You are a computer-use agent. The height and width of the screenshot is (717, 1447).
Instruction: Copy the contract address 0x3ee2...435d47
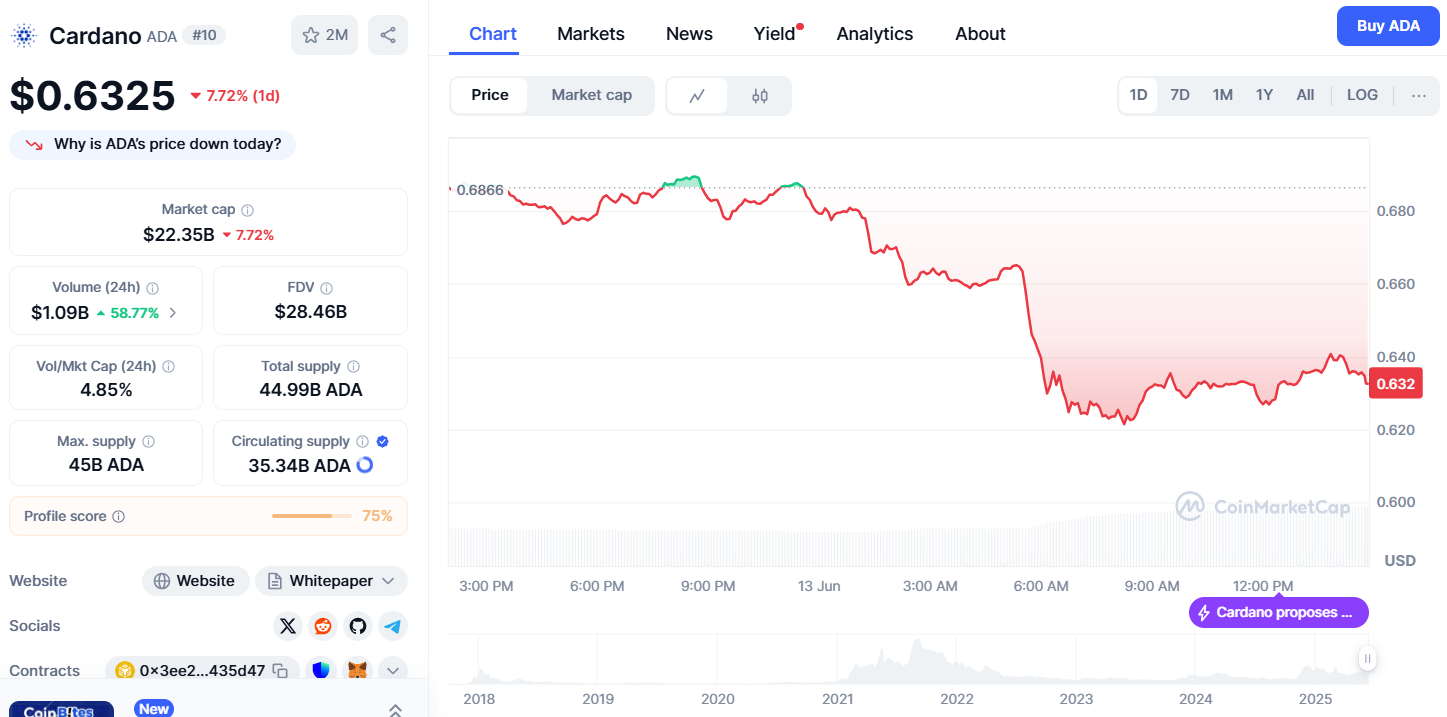coord(281,671)
